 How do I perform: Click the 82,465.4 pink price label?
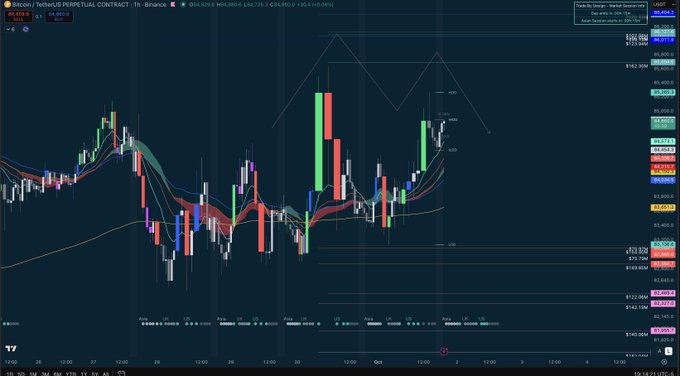(x=664, y=294)
